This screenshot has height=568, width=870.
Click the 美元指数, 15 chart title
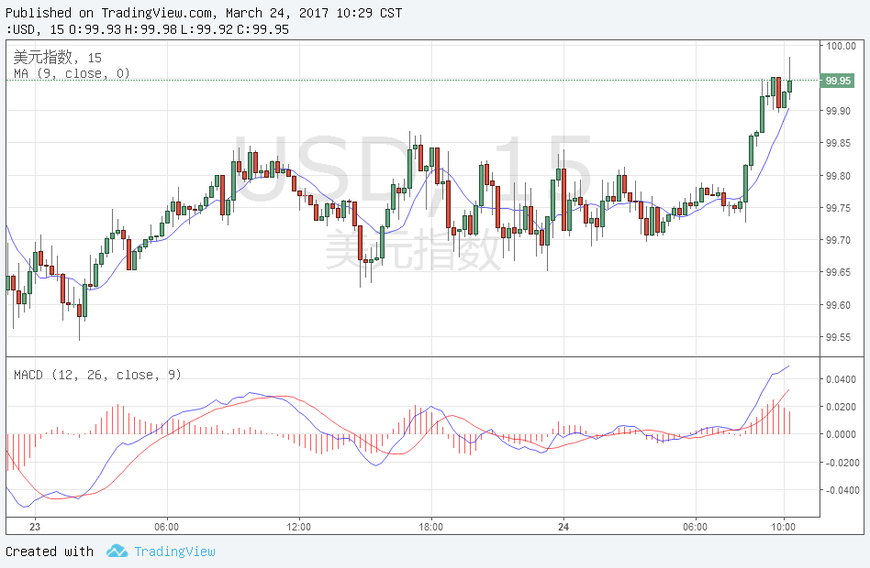[58, 57]
